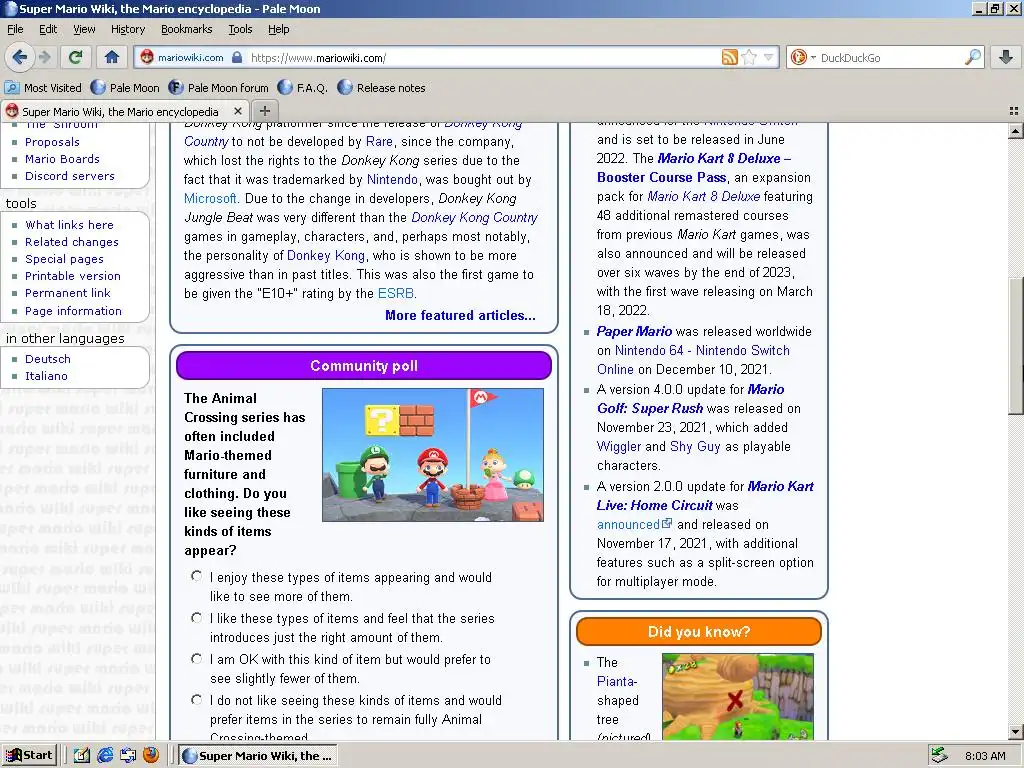This screenshot has width=1024, height=768.
Task: Open the external announced link
Action: tap(633, 524)
